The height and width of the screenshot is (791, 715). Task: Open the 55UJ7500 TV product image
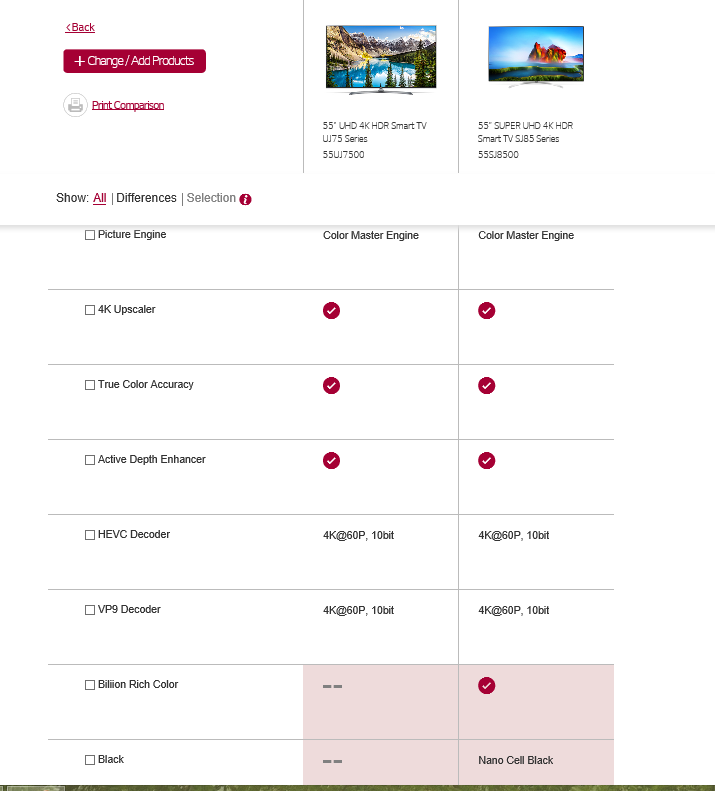368,60
